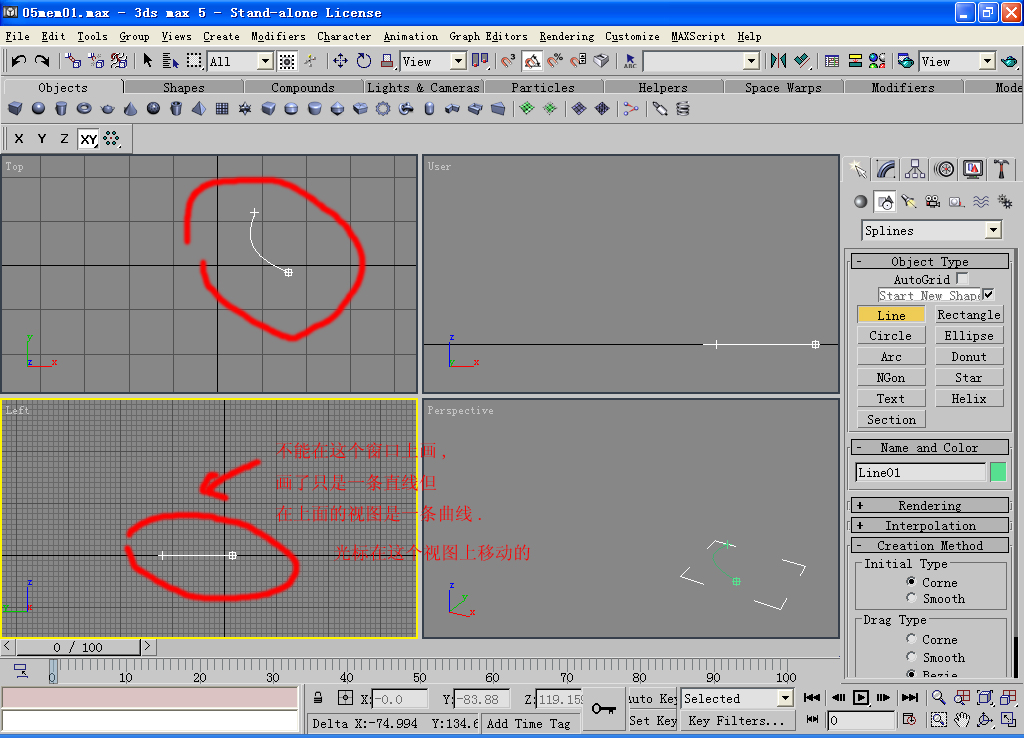Open the Display command panel tab
This screenshot has width=1024, height=738.
(x=972, y=169)
